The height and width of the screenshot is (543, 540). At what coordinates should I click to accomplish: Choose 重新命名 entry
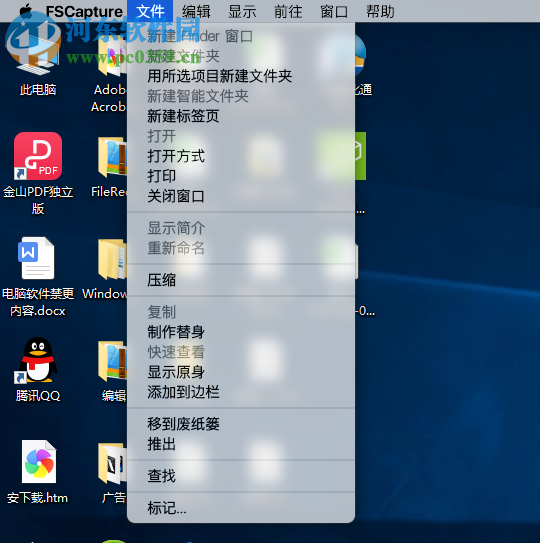241,248
